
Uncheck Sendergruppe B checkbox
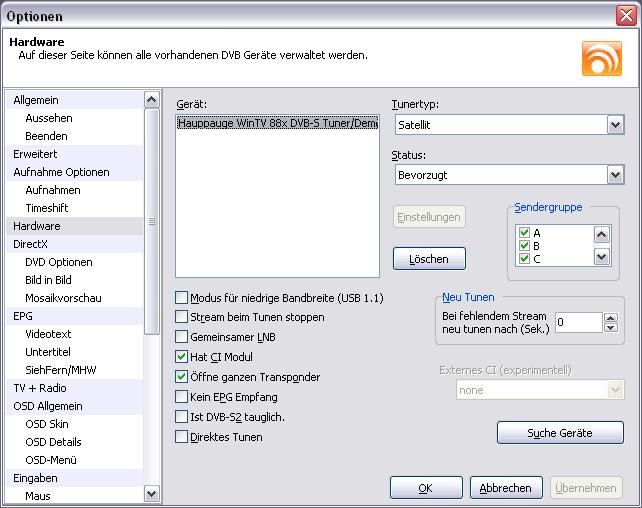coord(524,245)
